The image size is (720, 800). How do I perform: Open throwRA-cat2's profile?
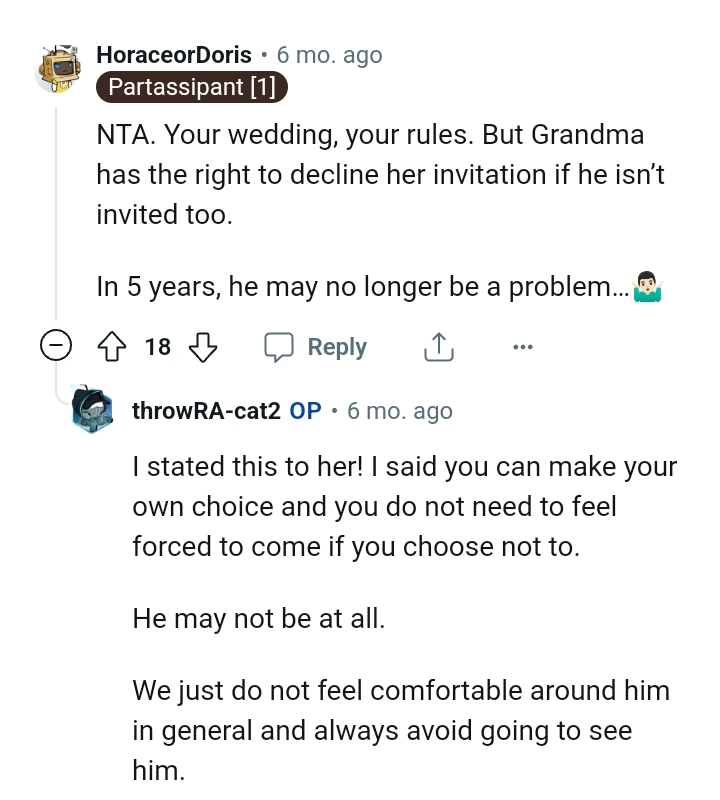tap(206, 411)
